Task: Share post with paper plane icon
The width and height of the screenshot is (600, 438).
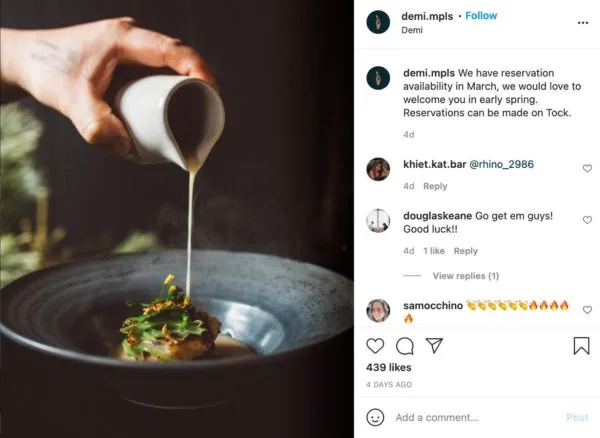Action: click(434, 346)
